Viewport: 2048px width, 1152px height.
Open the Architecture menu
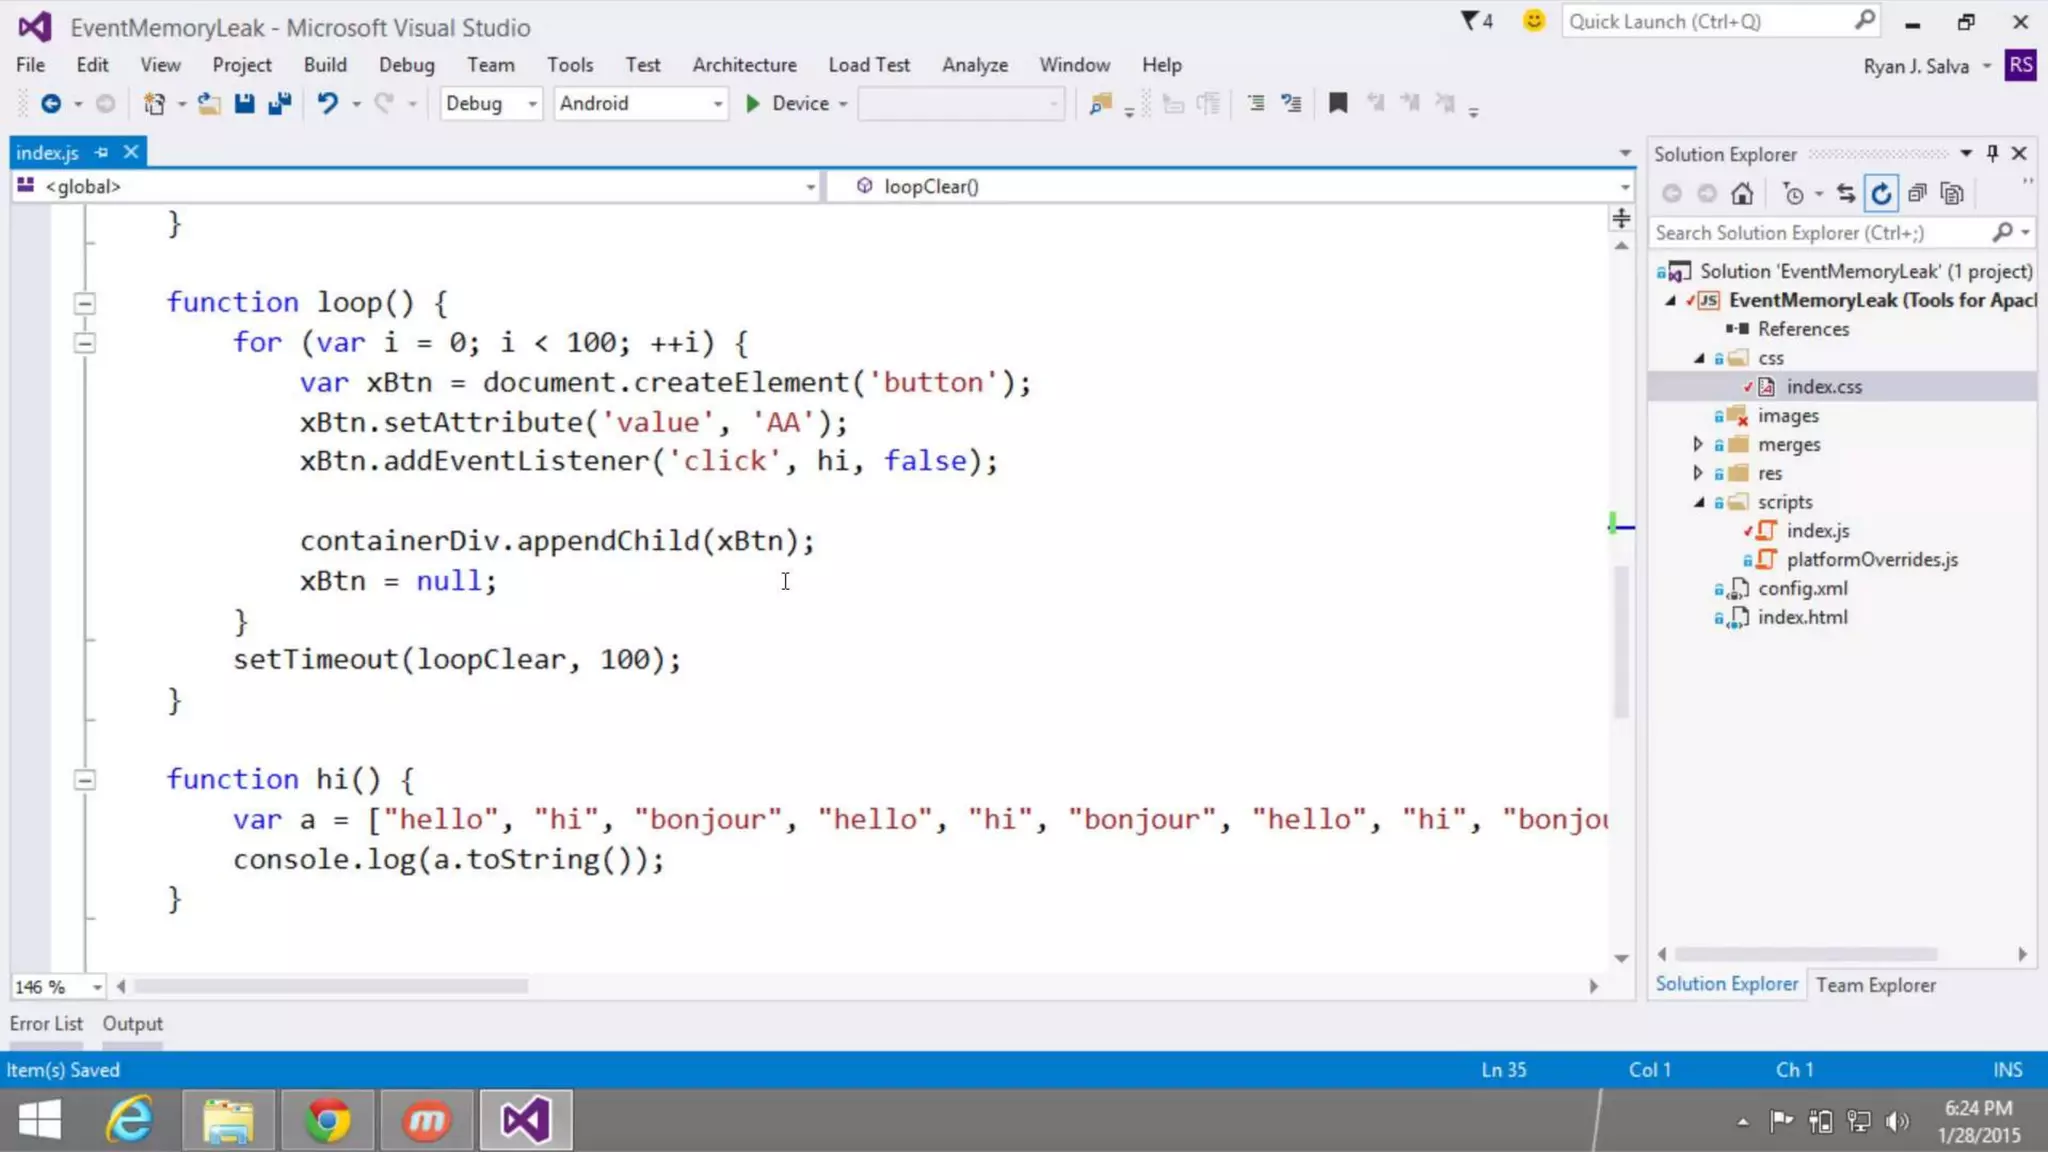tap(744, 65)
